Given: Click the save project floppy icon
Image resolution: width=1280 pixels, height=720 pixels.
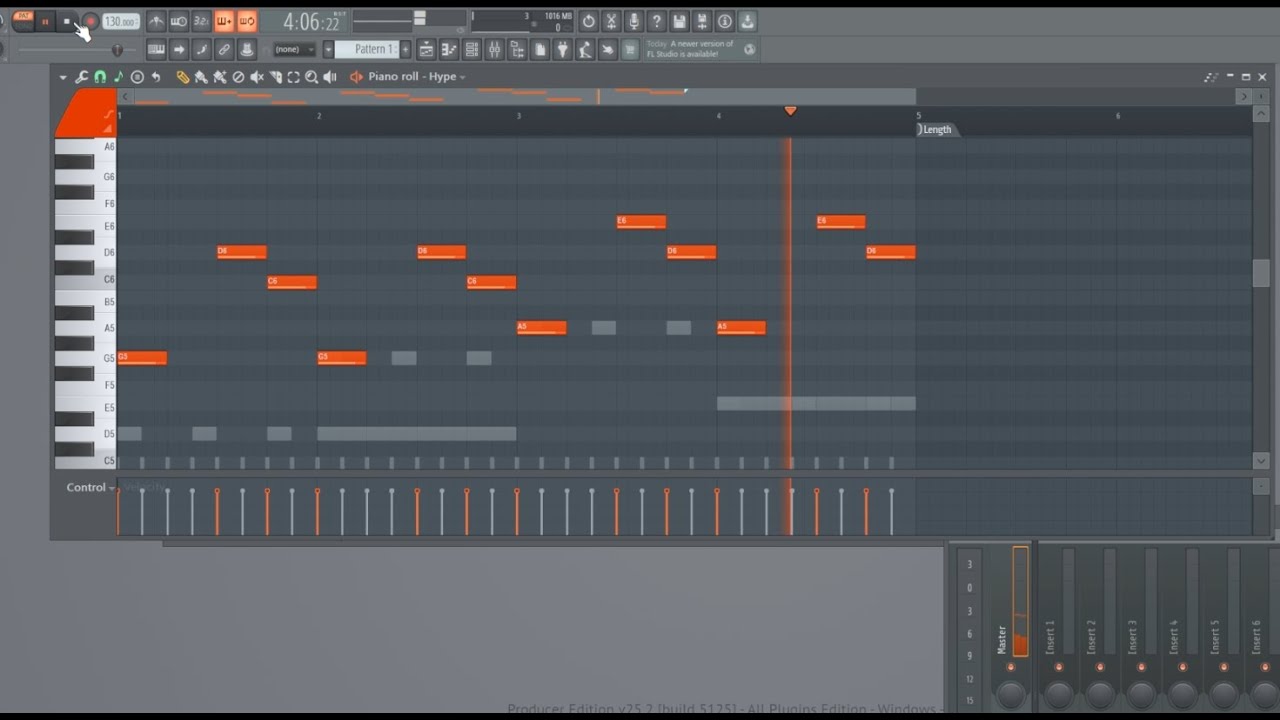Looking at the screenshot, I should coord(679,21).
